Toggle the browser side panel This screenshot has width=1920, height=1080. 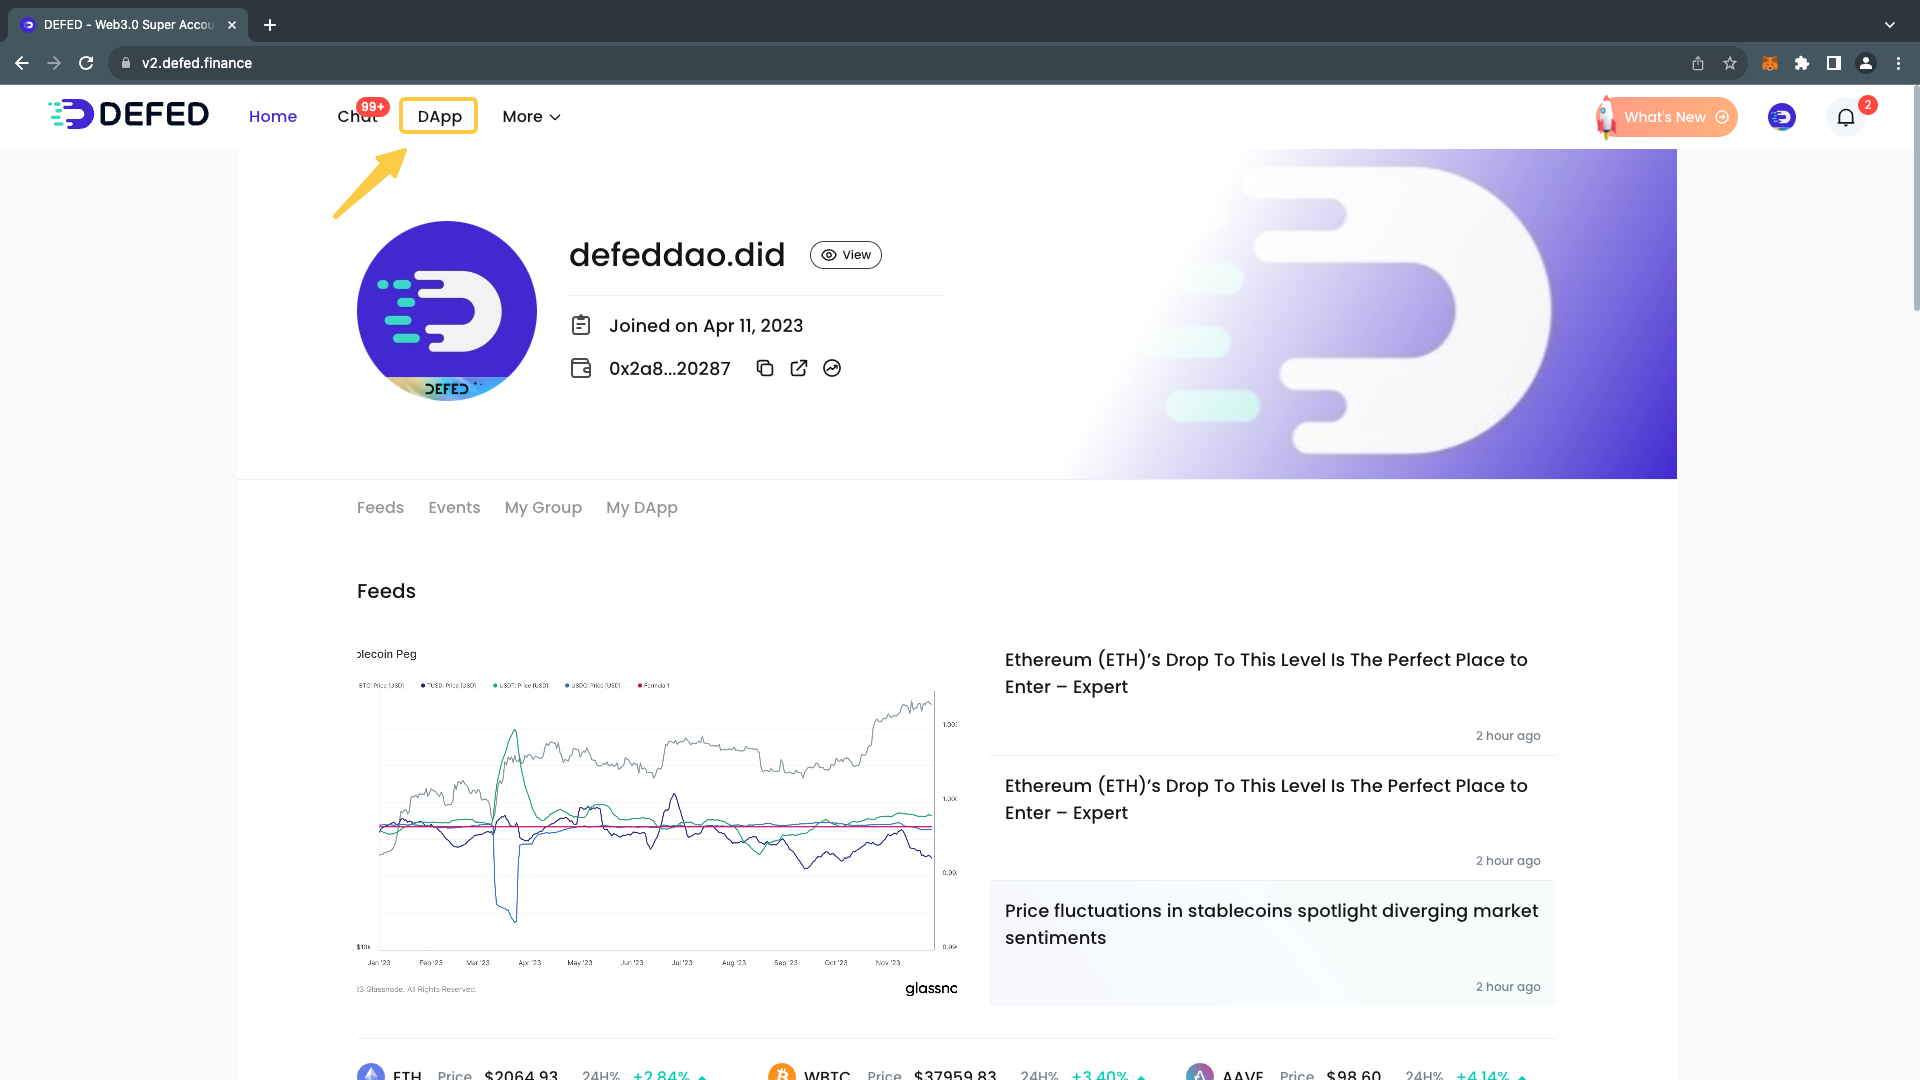click(x=1834, y=63)
